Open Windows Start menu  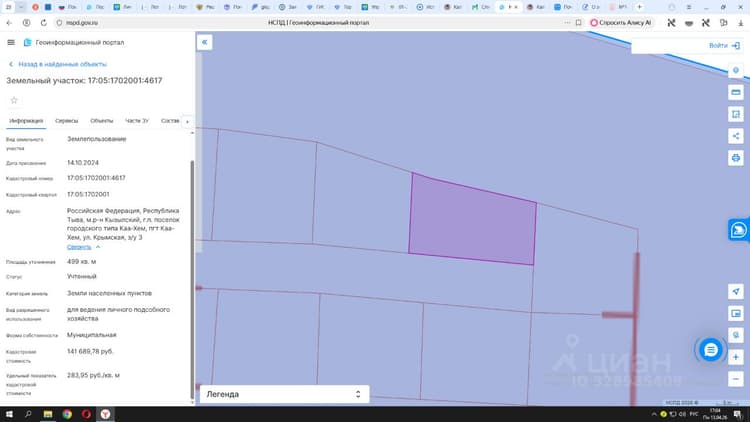[9, 414]
